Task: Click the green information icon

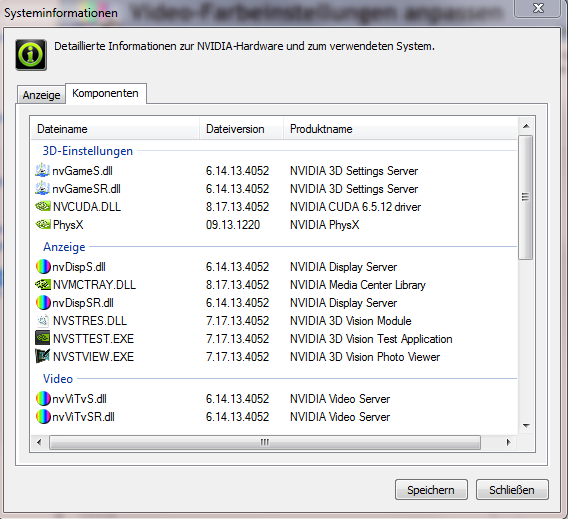Action: click(x=31, y=55)
